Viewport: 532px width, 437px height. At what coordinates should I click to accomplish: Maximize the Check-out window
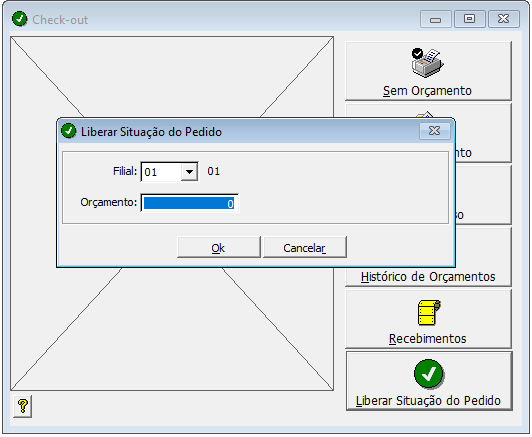tap(470, 19)
